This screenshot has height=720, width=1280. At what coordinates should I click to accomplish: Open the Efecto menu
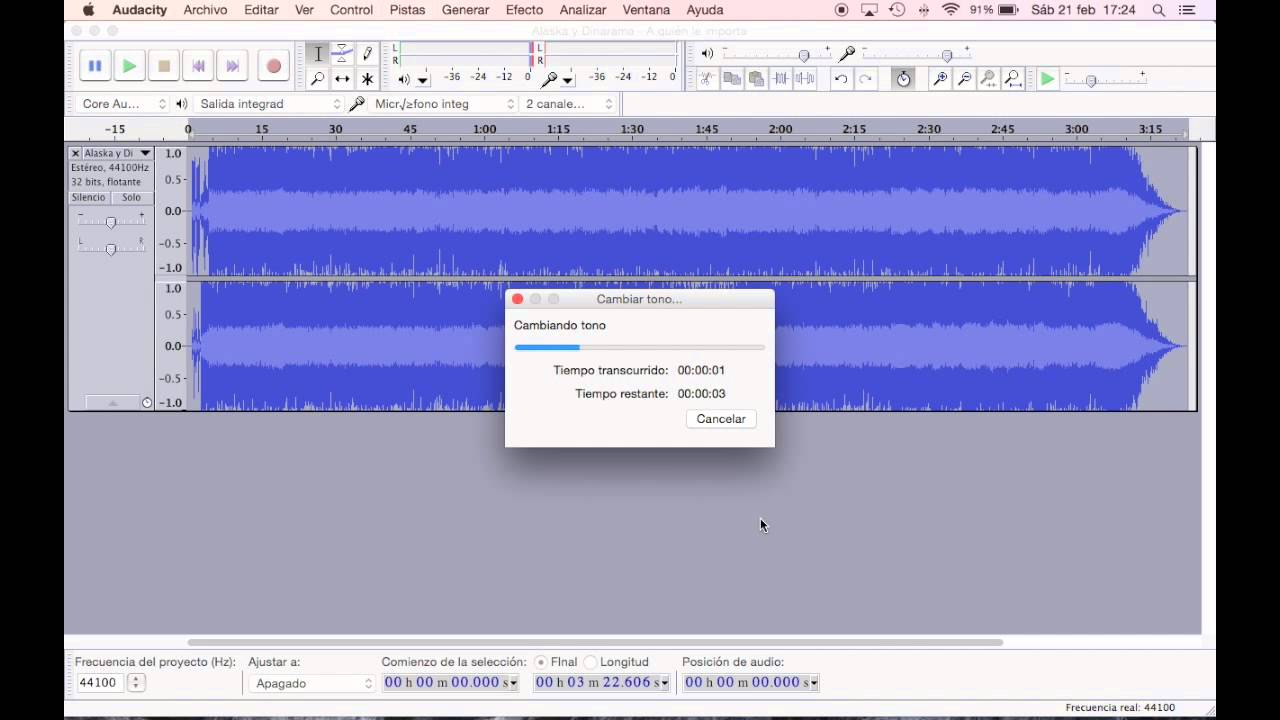click(x=524, y=10)
